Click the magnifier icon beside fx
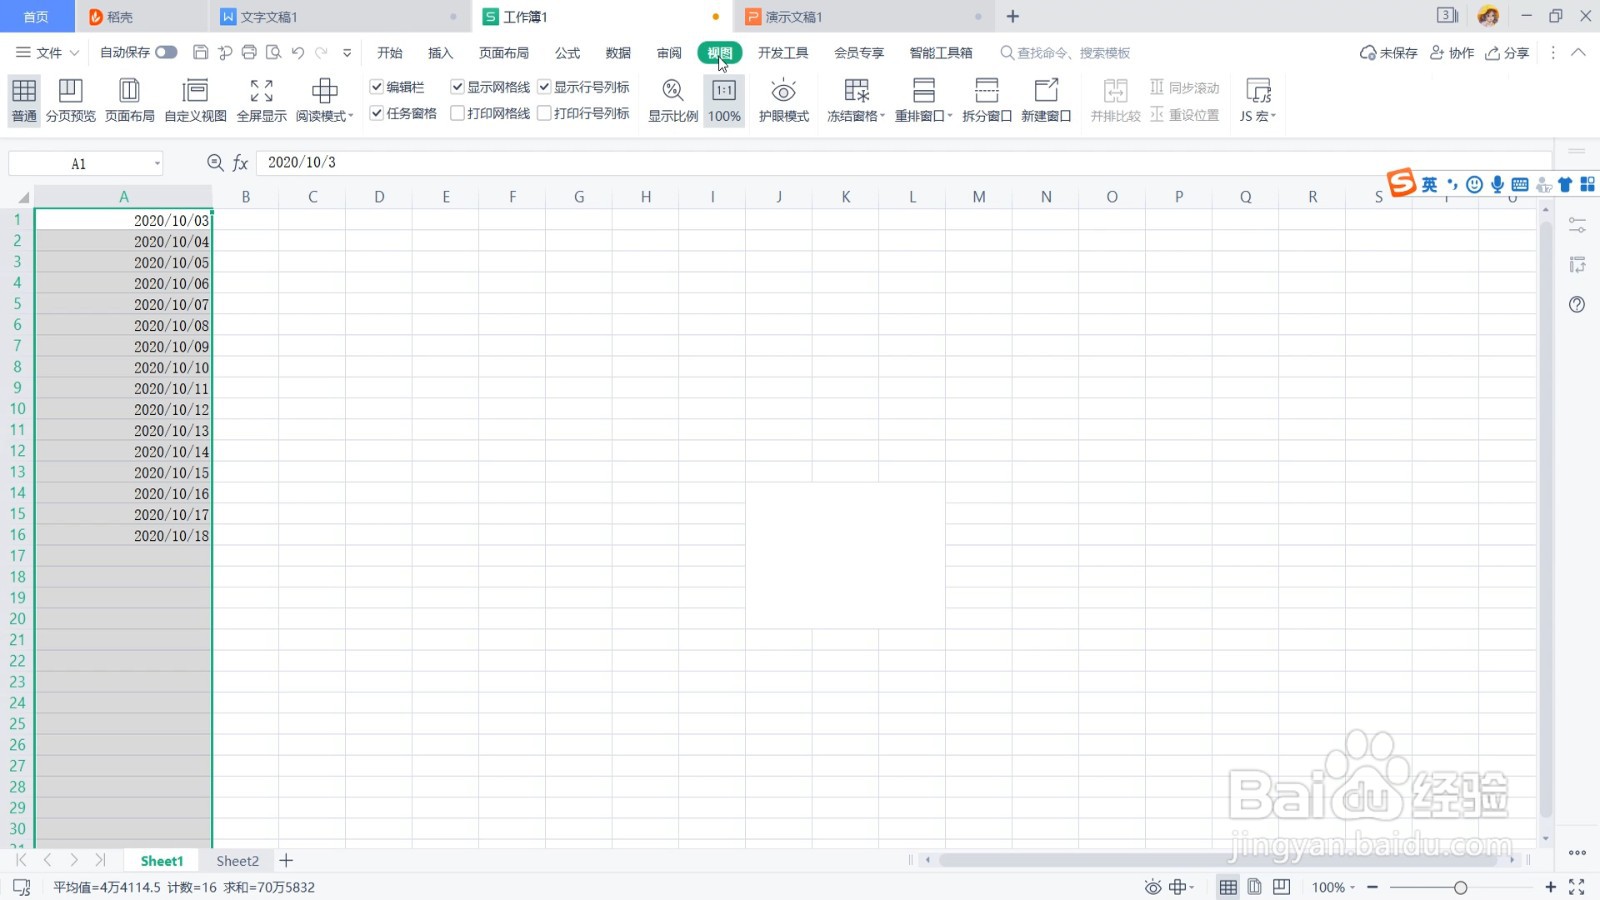Image resolution: width=1600 pixels, height=900 pixels. click(x=215, y=163)
